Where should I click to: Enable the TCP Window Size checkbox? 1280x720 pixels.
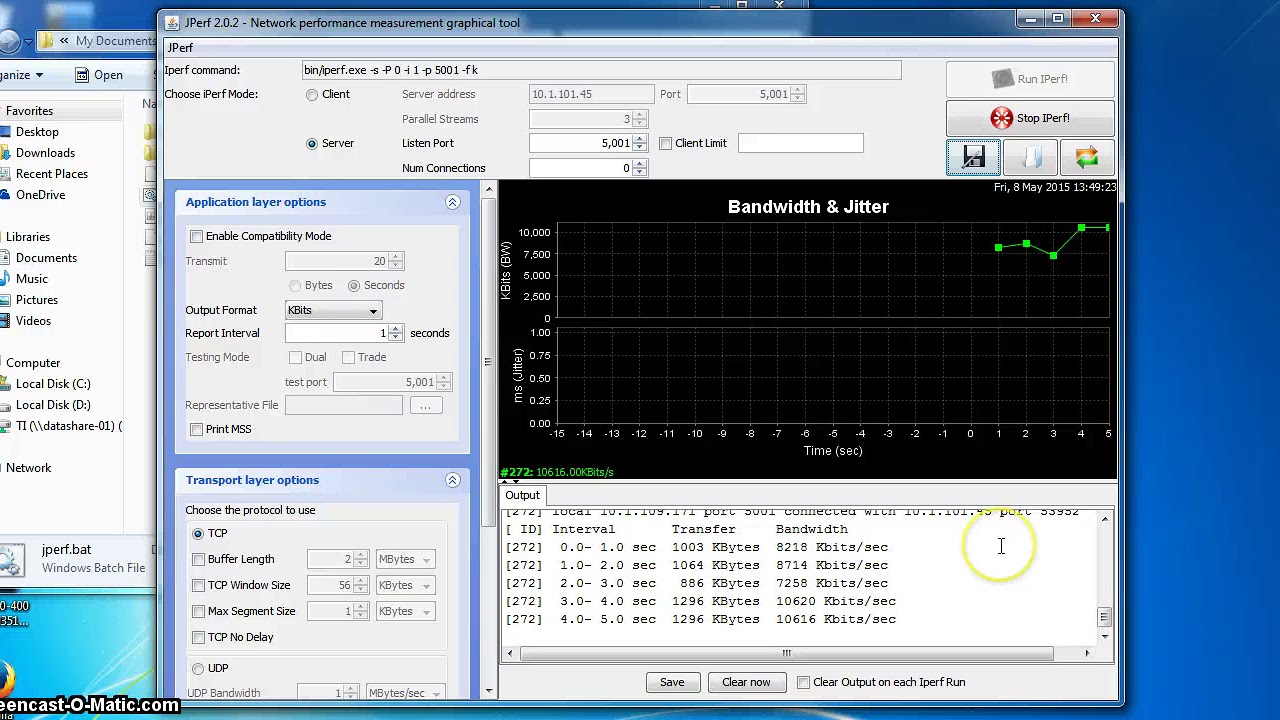coord(199,585)
